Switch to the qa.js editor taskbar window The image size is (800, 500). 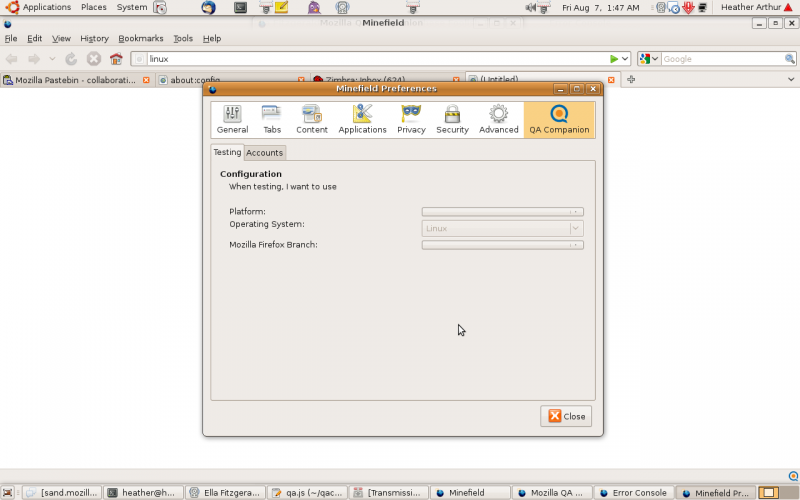(307, 493)
